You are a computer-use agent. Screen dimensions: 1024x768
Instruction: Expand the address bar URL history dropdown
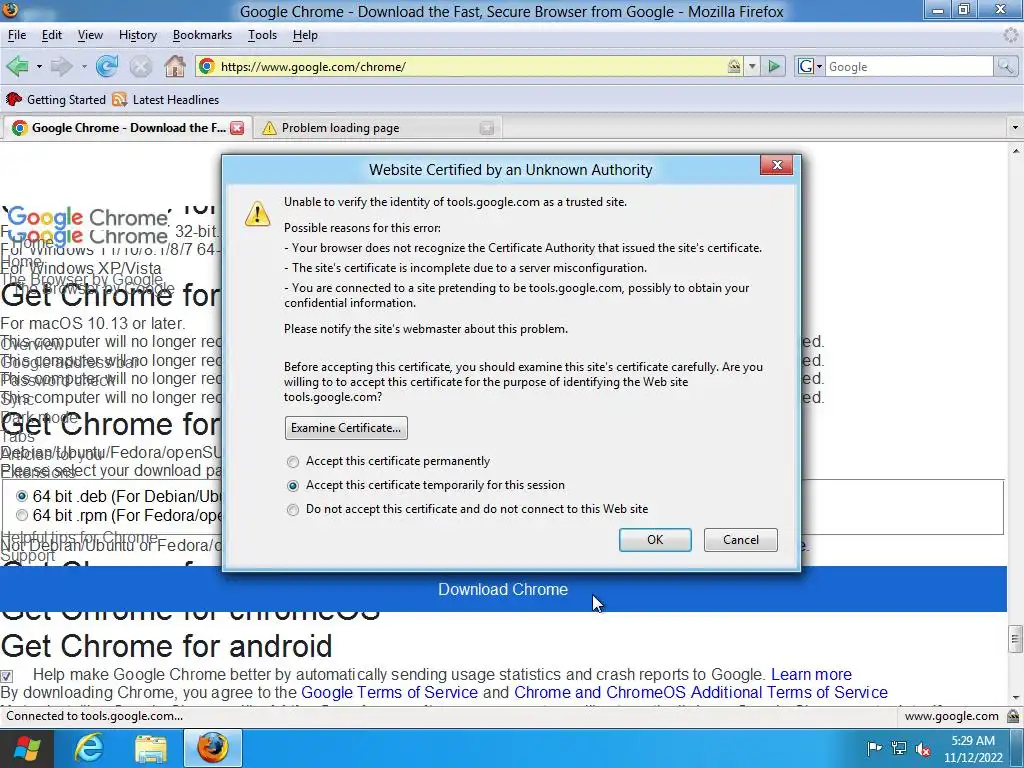point(752,66)
